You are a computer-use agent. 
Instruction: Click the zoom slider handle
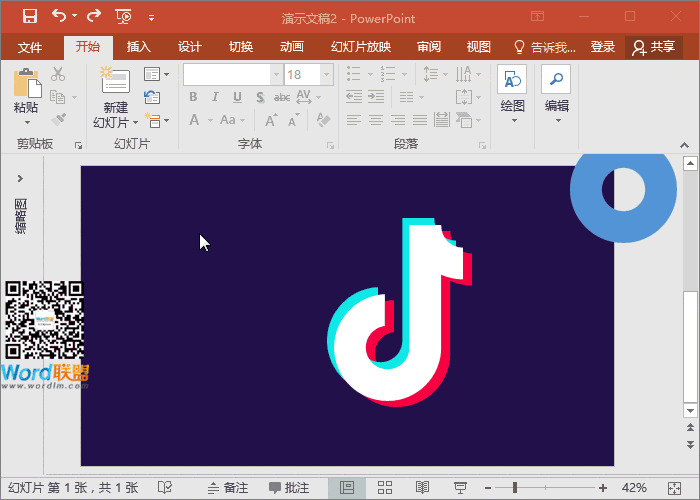pos(515,488)
